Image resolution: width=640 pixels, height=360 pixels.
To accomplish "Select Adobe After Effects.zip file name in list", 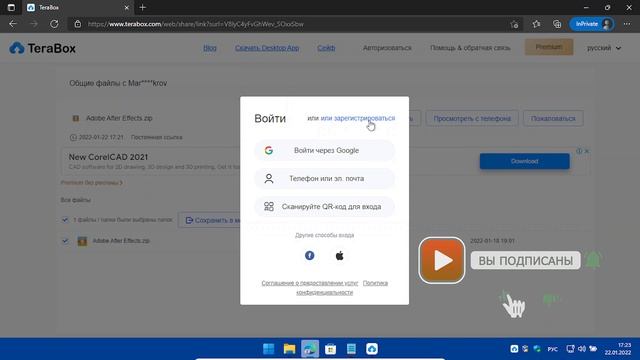I will point(121,240).
